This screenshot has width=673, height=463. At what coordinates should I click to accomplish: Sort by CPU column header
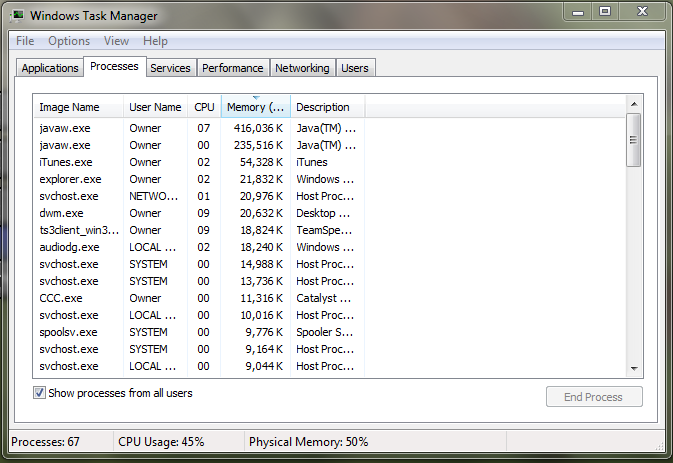[204, 106]
